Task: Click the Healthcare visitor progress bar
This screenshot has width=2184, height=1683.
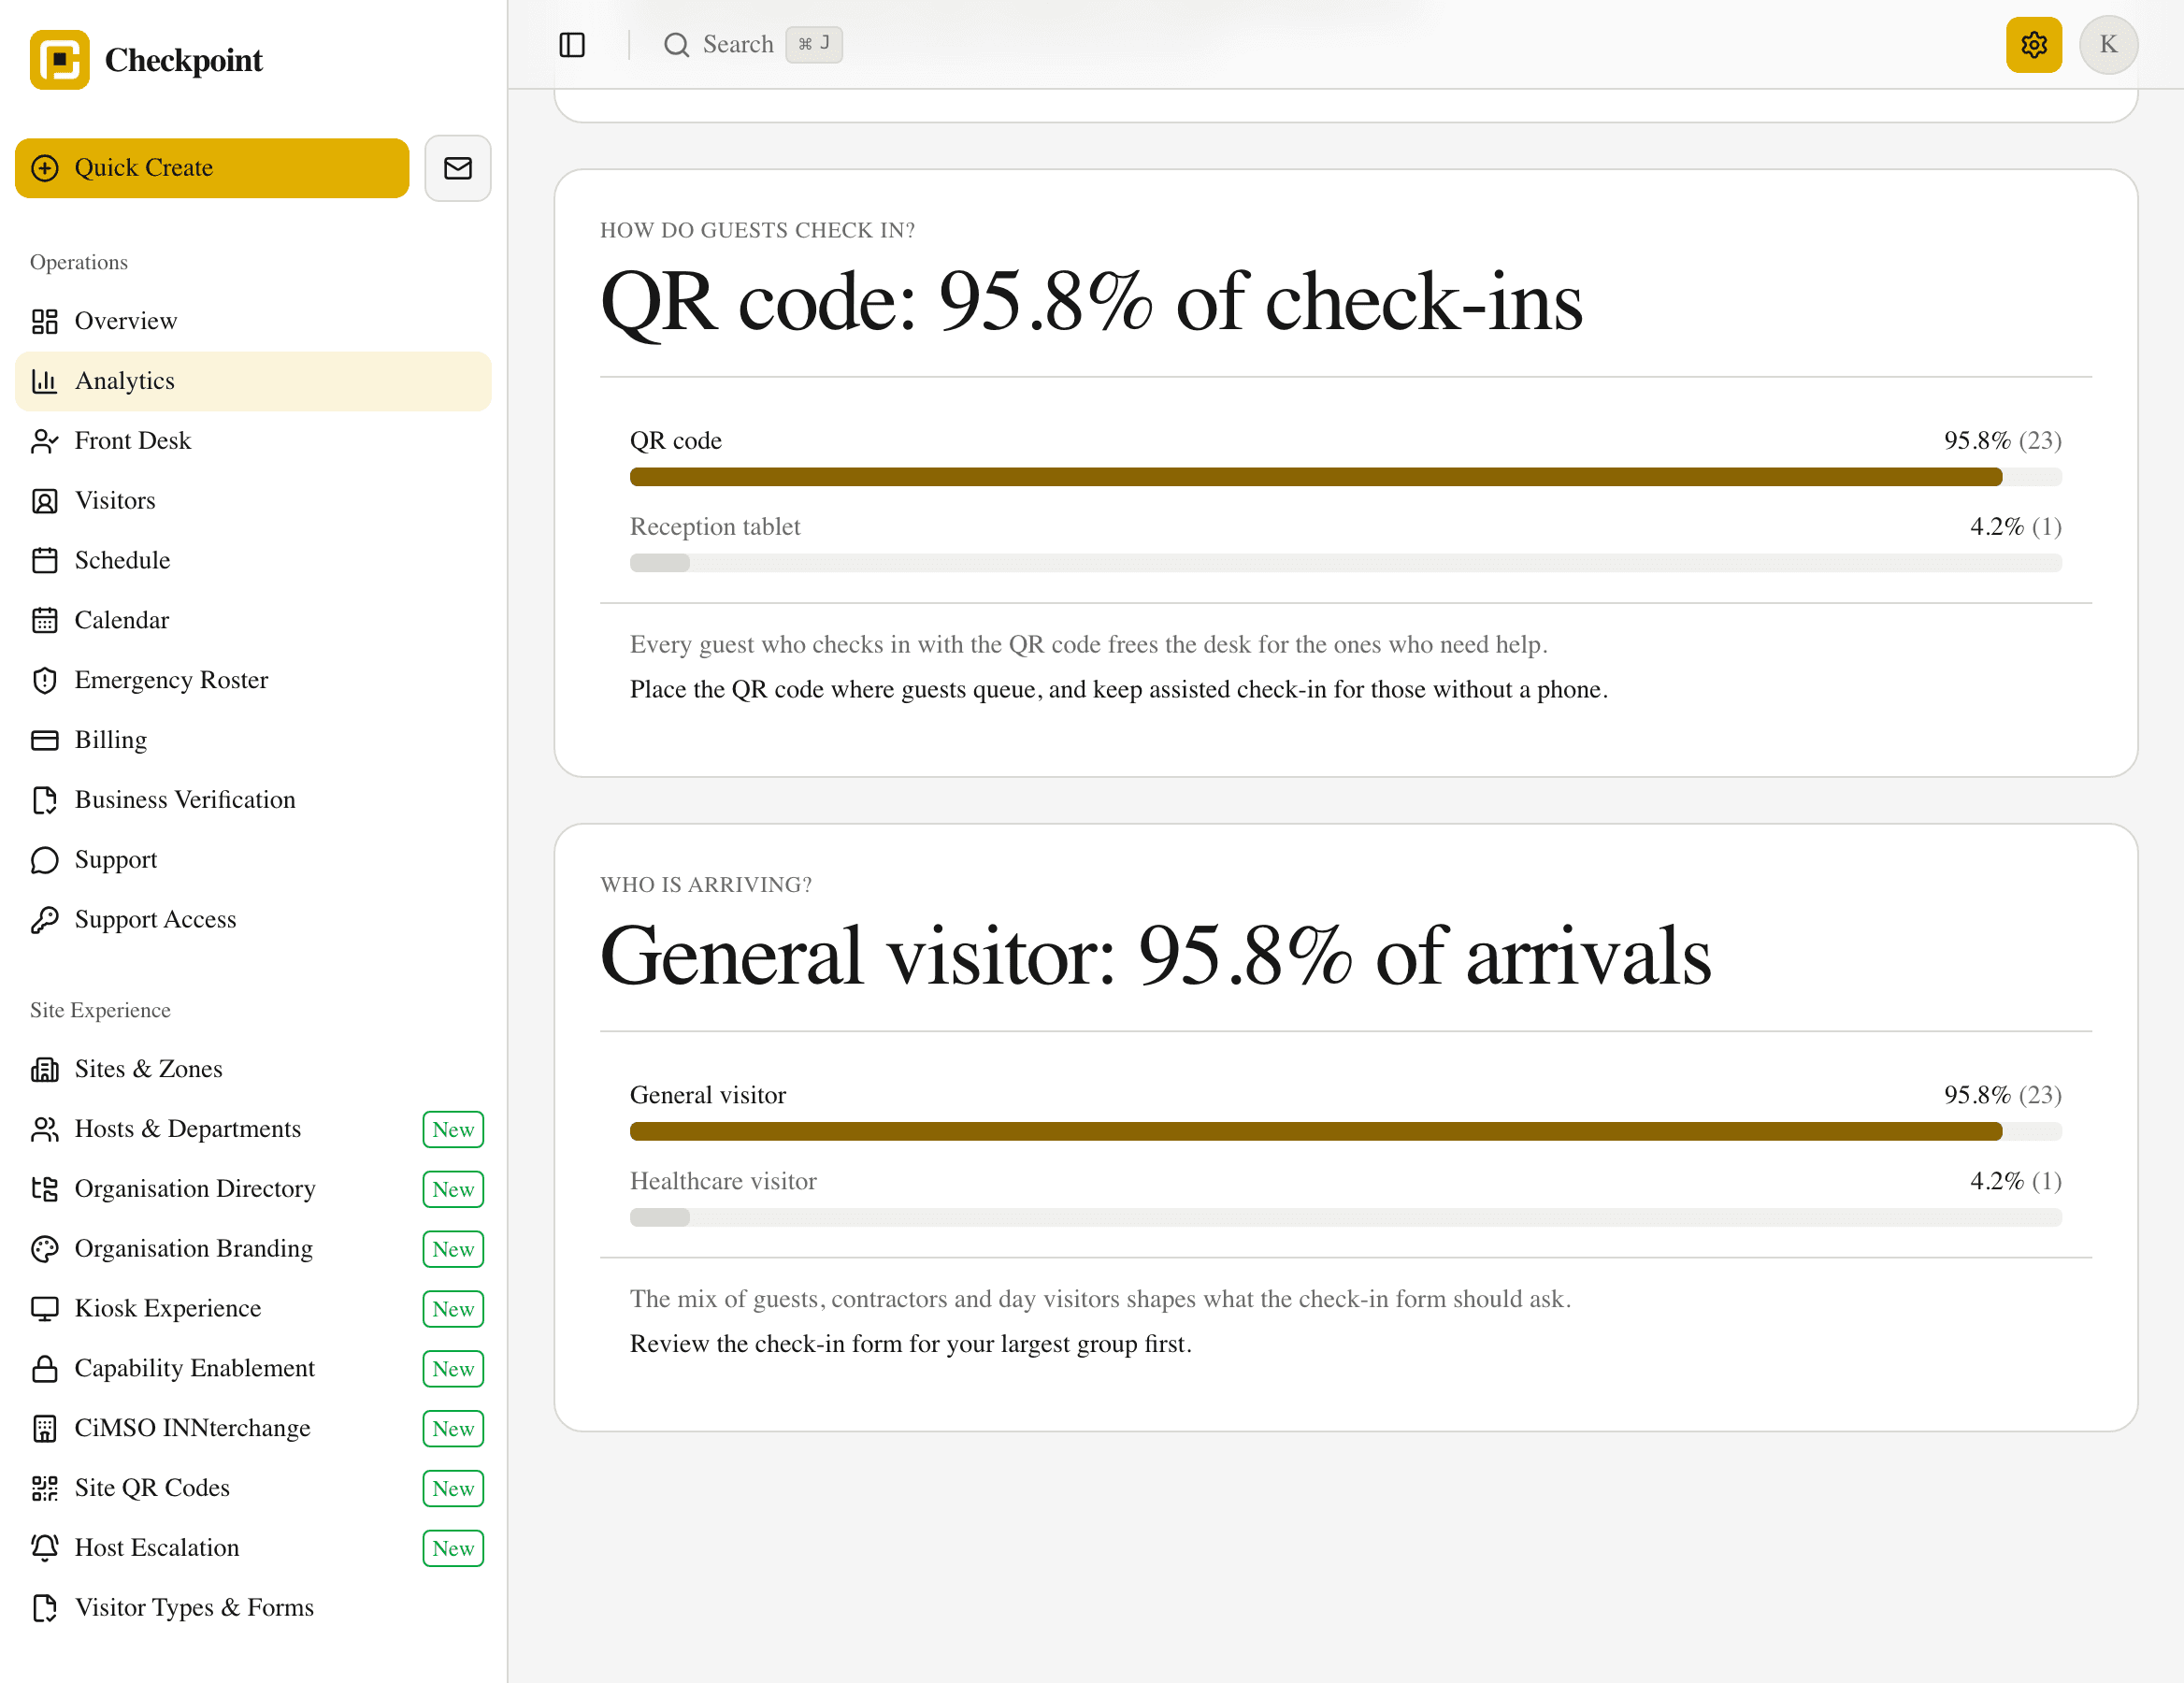Action: point(1346,1217)
